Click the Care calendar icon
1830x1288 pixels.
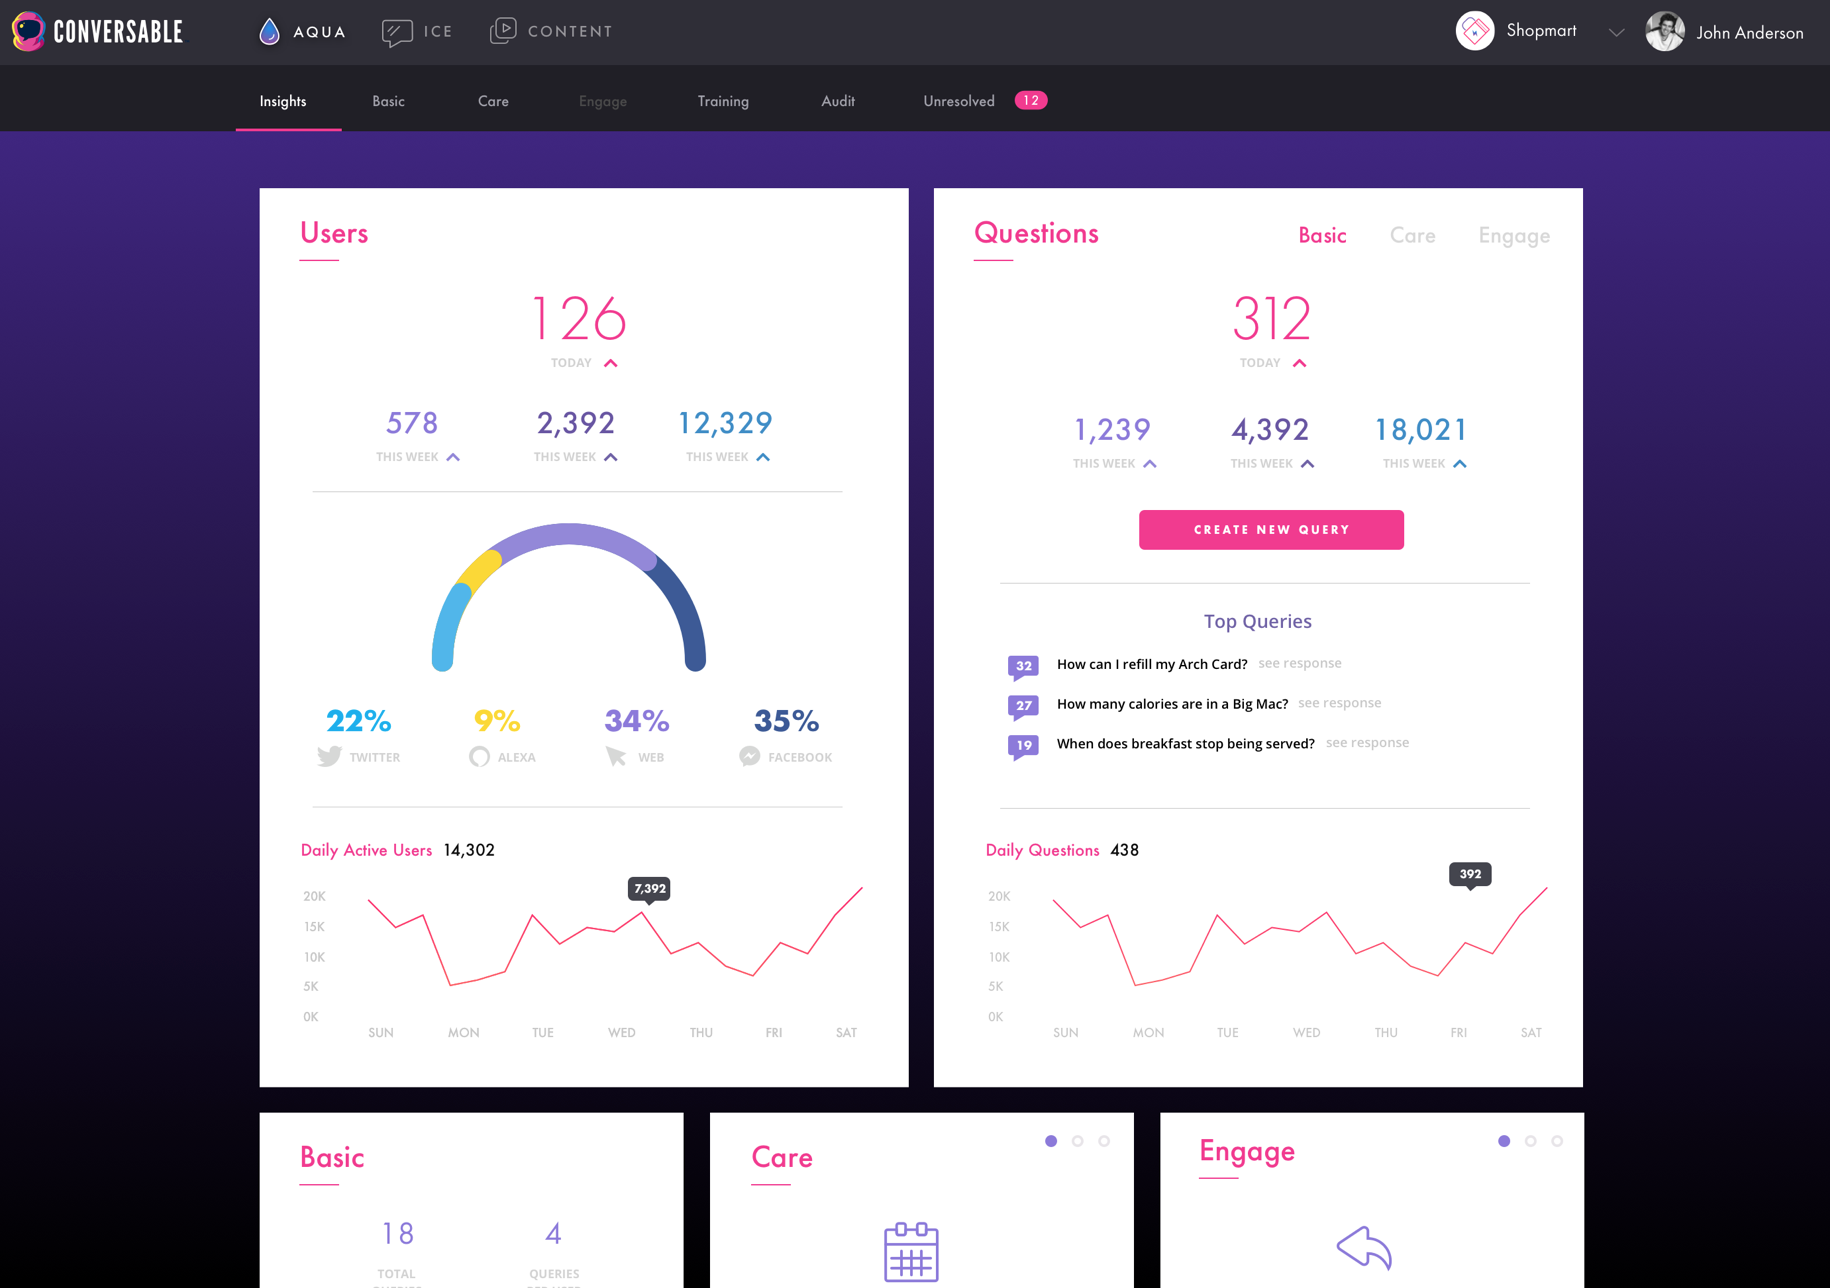coord(911,1251)
